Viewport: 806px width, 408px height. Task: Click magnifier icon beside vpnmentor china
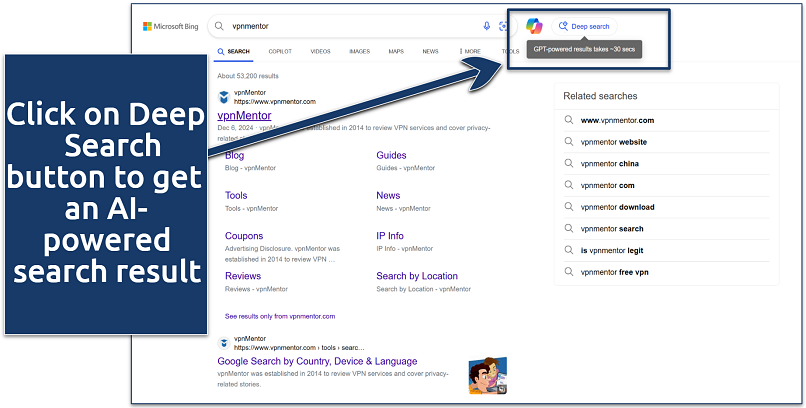(x=569, y=163)
